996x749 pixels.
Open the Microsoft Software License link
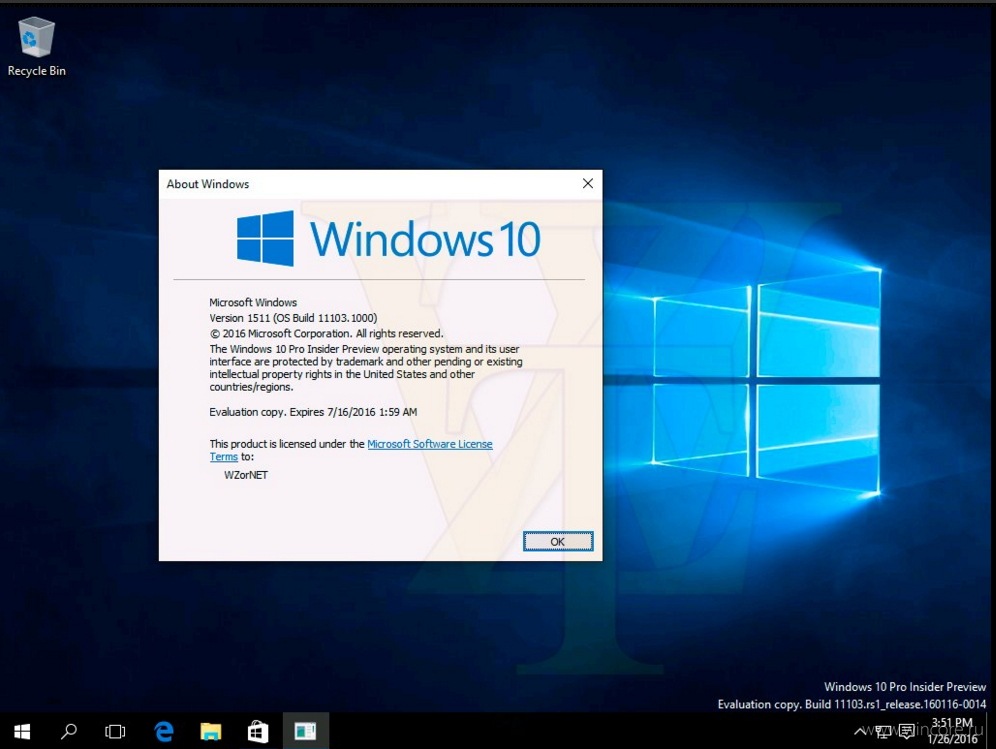point(429,444)
